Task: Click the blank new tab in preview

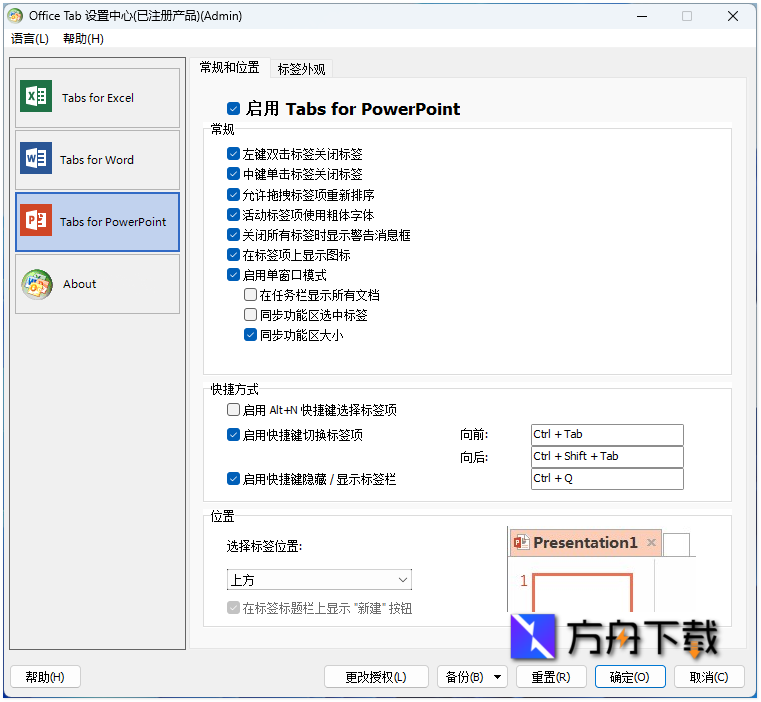Action: pyautogui.click(x=676, y=544)
